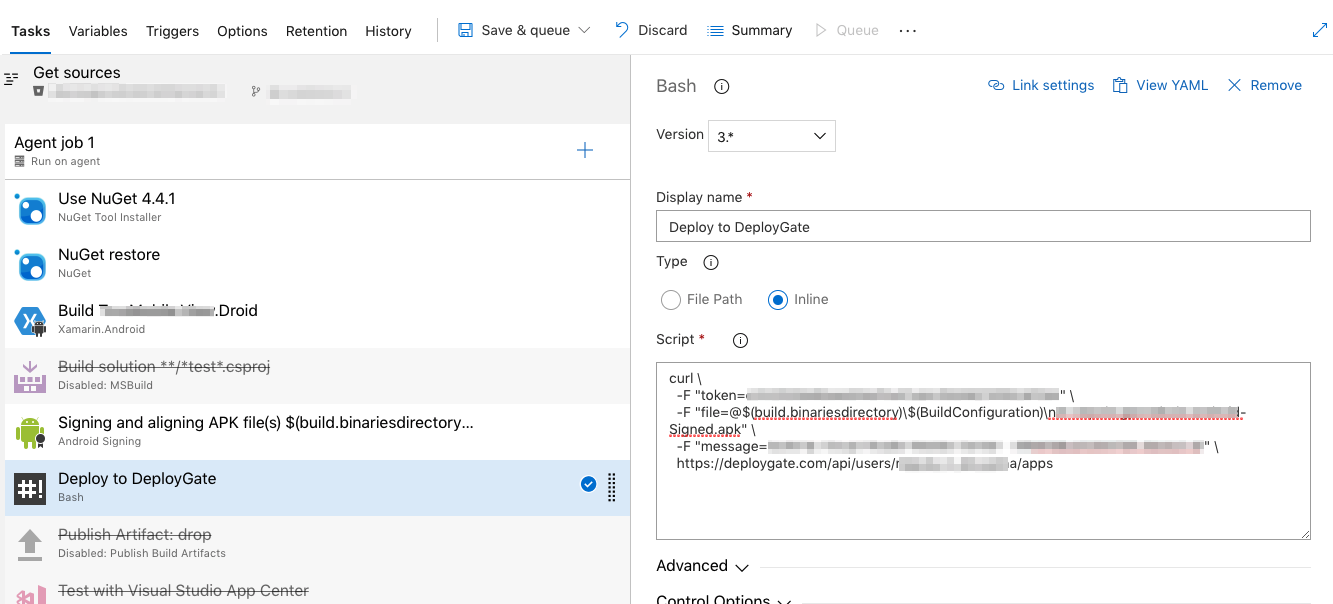Select the disabled Build solution task

(317, 375)
